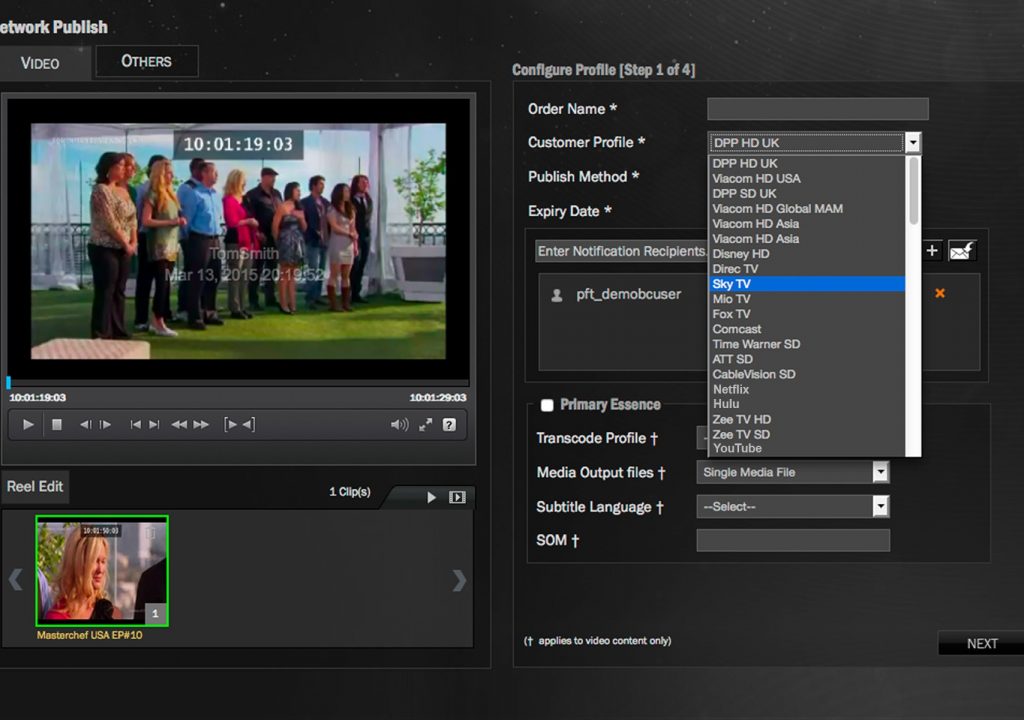
Task: Click the video preview frame
Action: [x=238, y=240]
